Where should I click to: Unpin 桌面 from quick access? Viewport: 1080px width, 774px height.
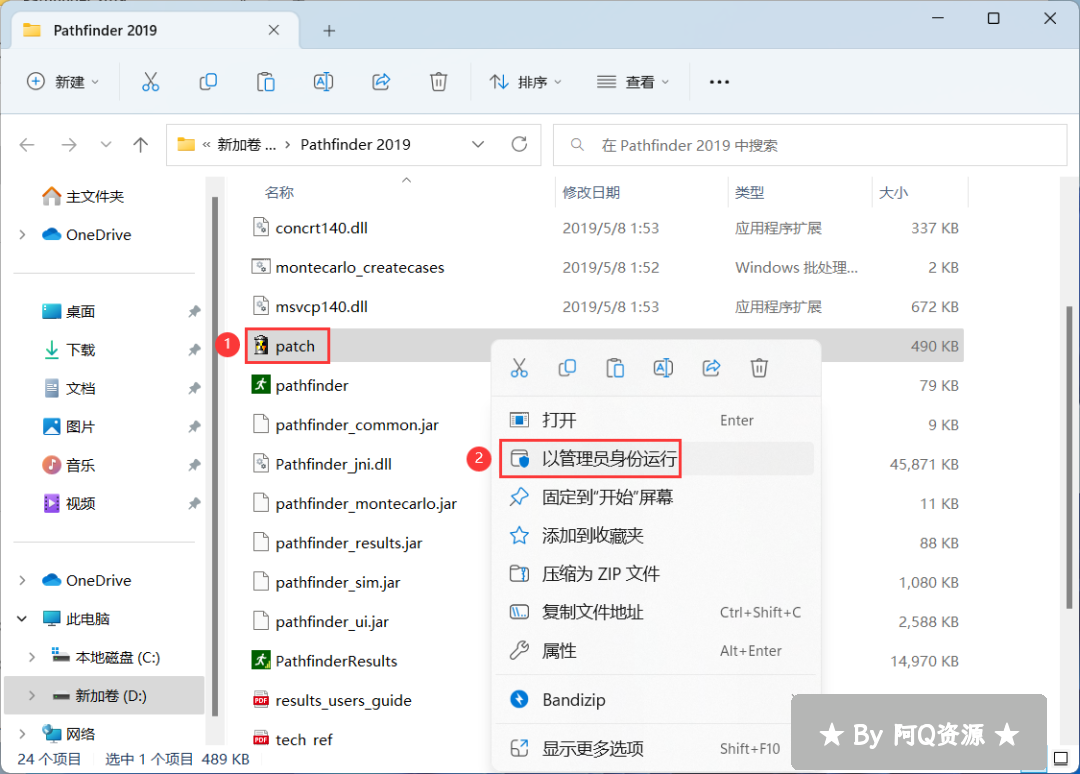click(x=194, y=311)
